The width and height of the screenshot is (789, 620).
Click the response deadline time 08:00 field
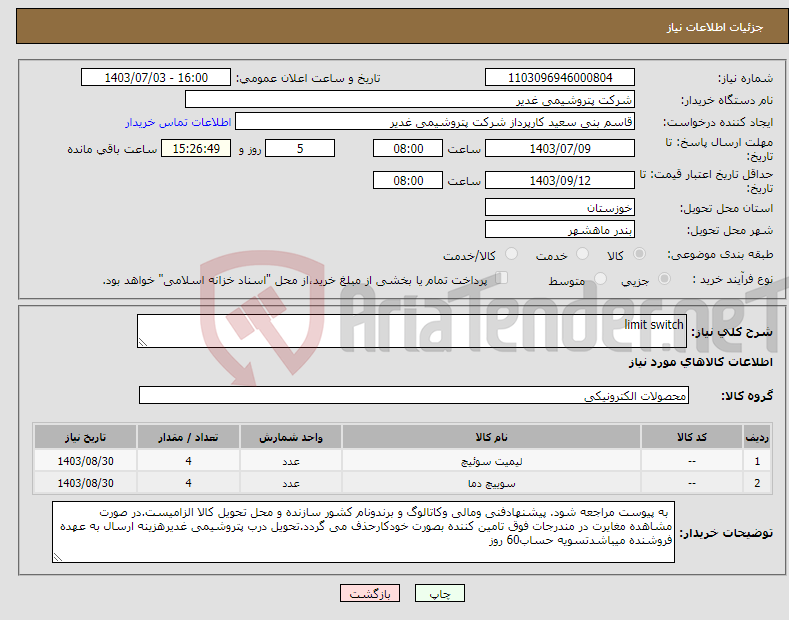(408, 148)
